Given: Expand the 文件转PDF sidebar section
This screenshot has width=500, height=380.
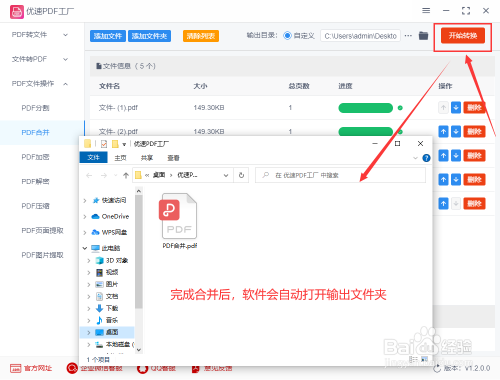Looking at the screenshot, I should (39, 59).
